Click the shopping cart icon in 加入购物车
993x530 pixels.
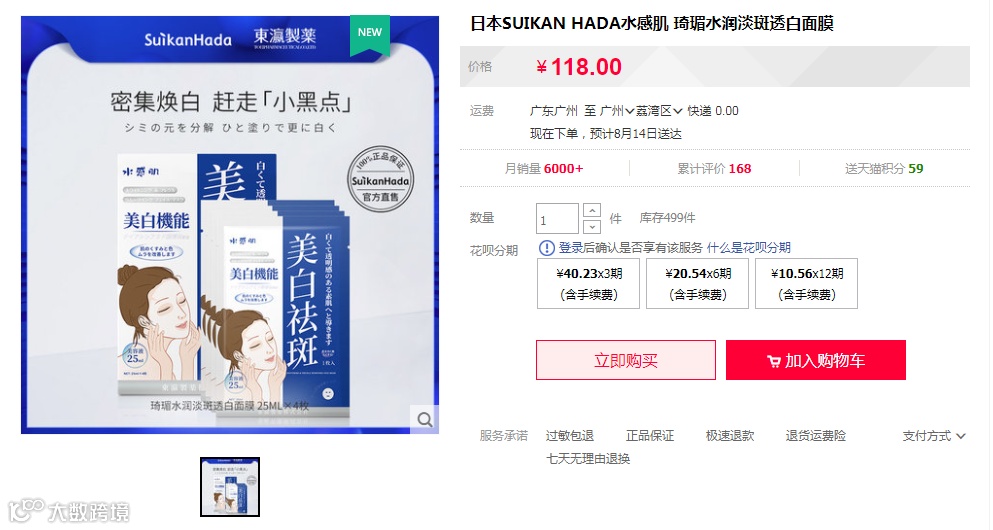[x=773, y=362]
